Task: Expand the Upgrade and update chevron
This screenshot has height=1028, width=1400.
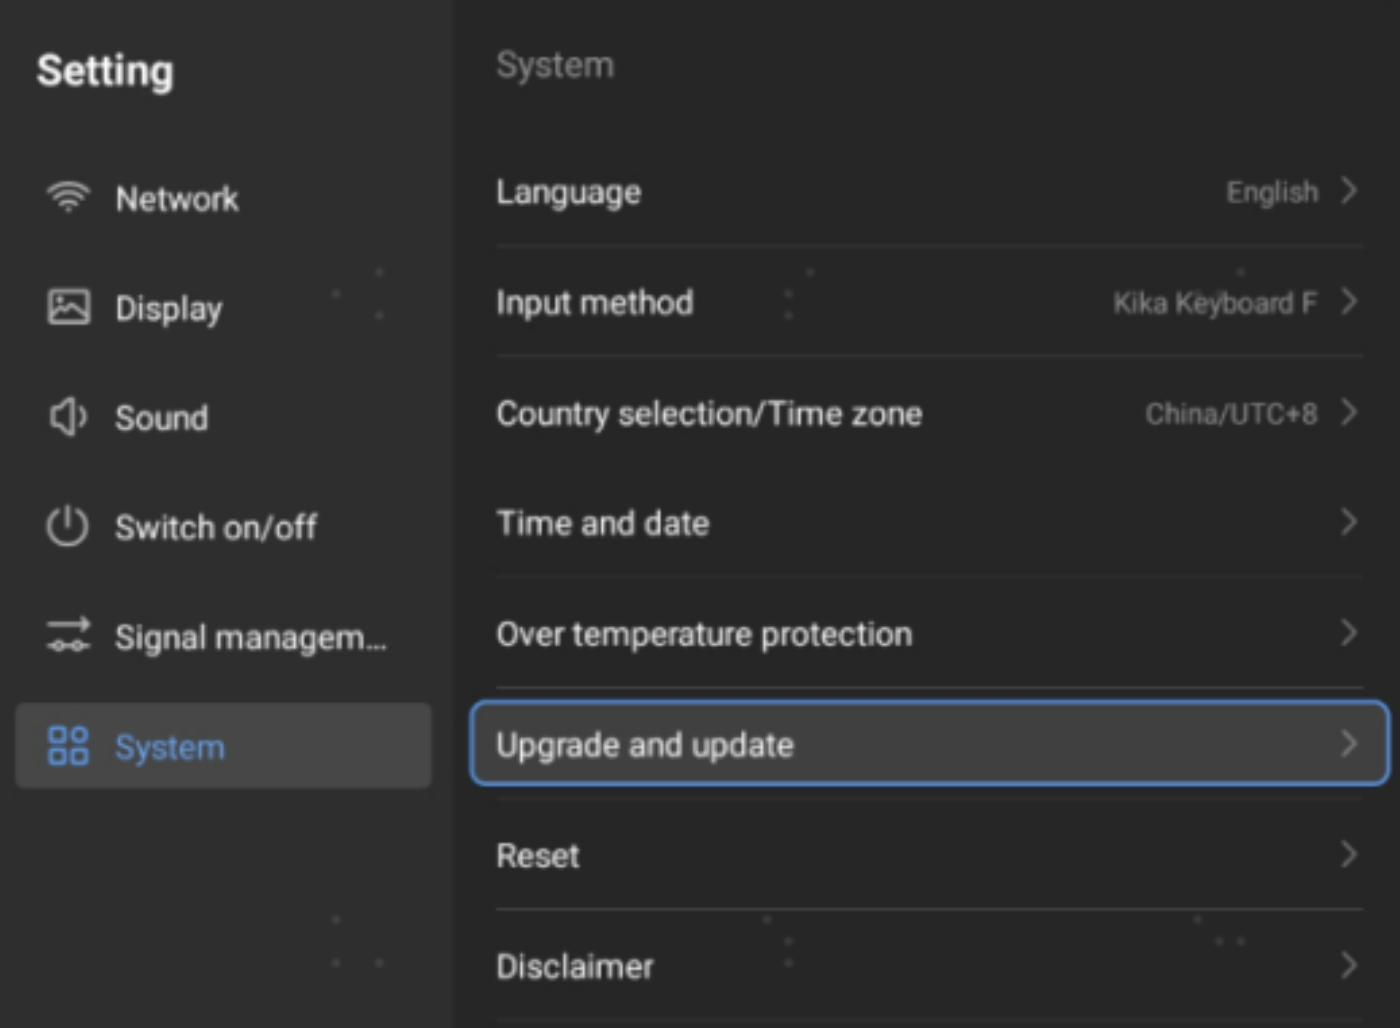Action: 1349,743
